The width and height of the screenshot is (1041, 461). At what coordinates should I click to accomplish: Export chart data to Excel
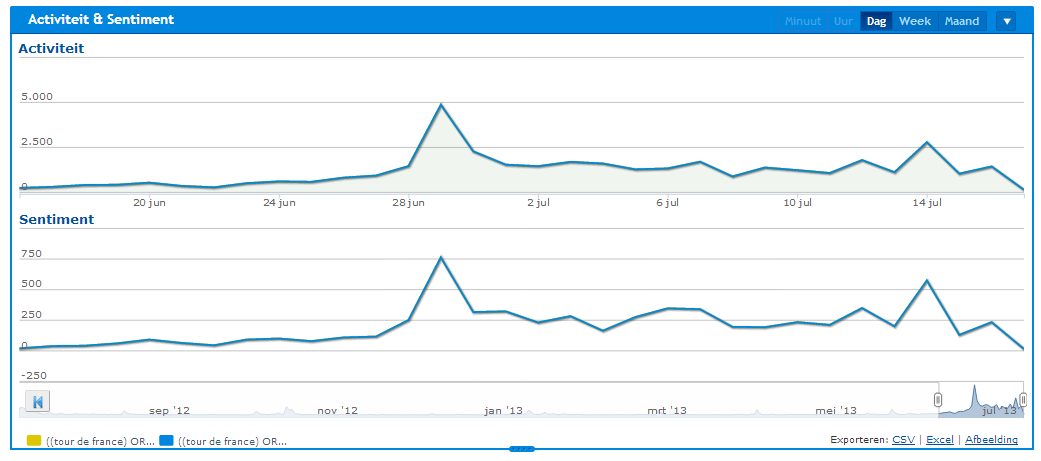(939, 439)
